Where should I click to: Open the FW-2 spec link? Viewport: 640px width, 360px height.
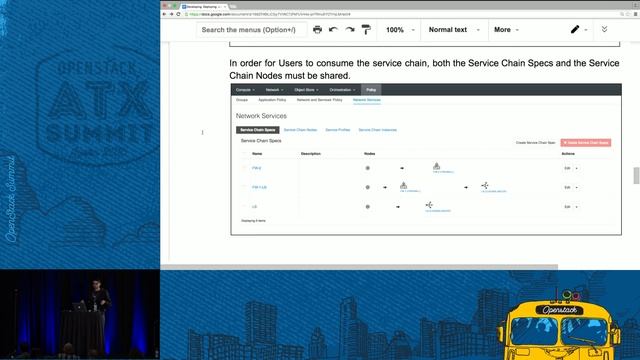[x=256, y=168]
